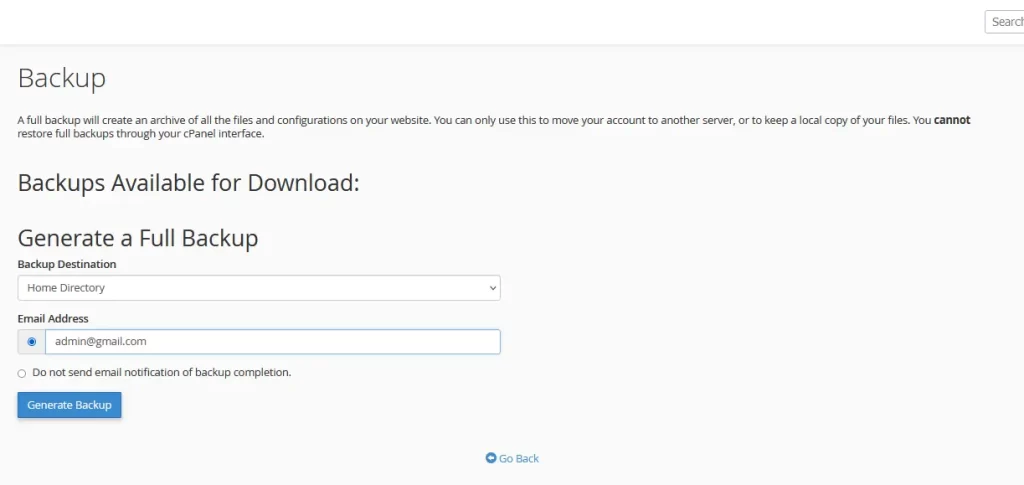Click the admin@gmail.com email input field
Screen dimensions: 1024x485
[272, 341]
